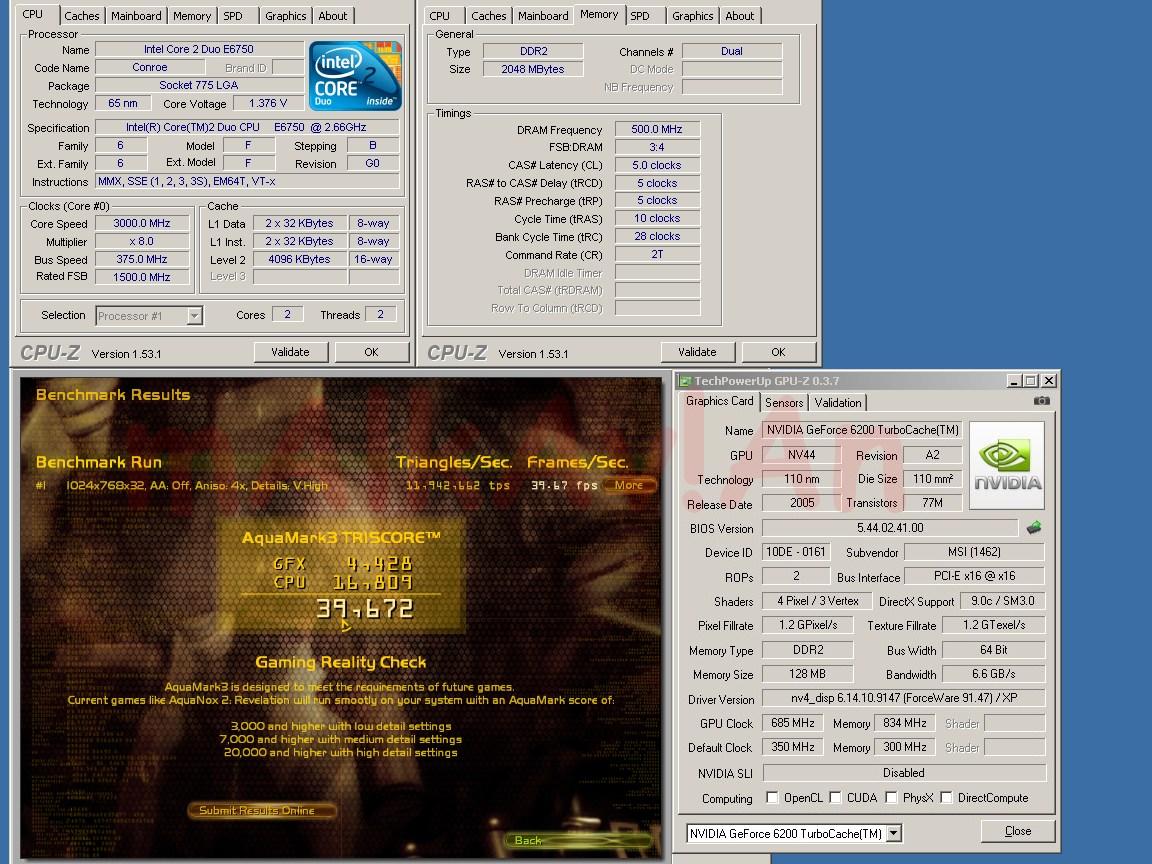Click the FSB:DRAM ratio 3:4 value
Viewport: 1152px width, 864px height.
click(x=657, y=147)
